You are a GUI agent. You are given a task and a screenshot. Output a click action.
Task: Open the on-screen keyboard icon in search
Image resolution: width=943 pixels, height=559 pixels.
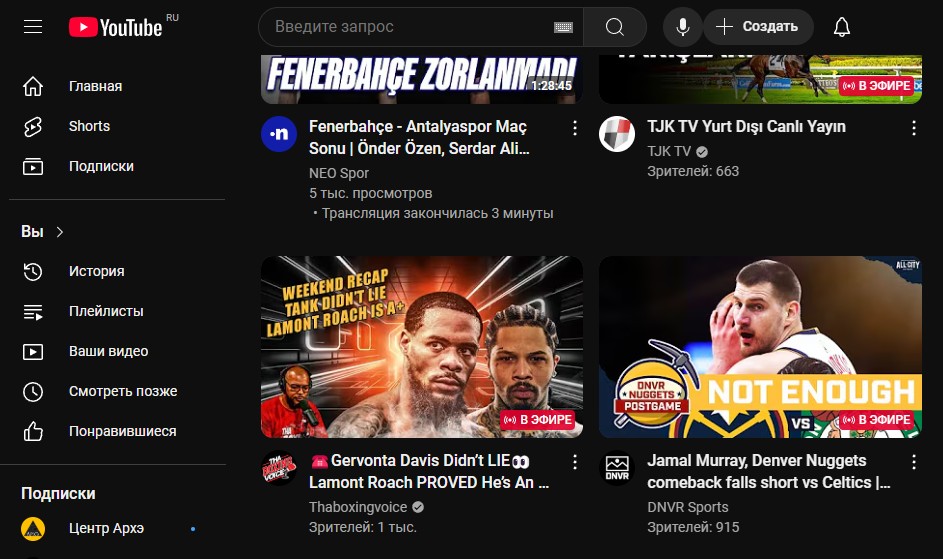click(563, 27)
